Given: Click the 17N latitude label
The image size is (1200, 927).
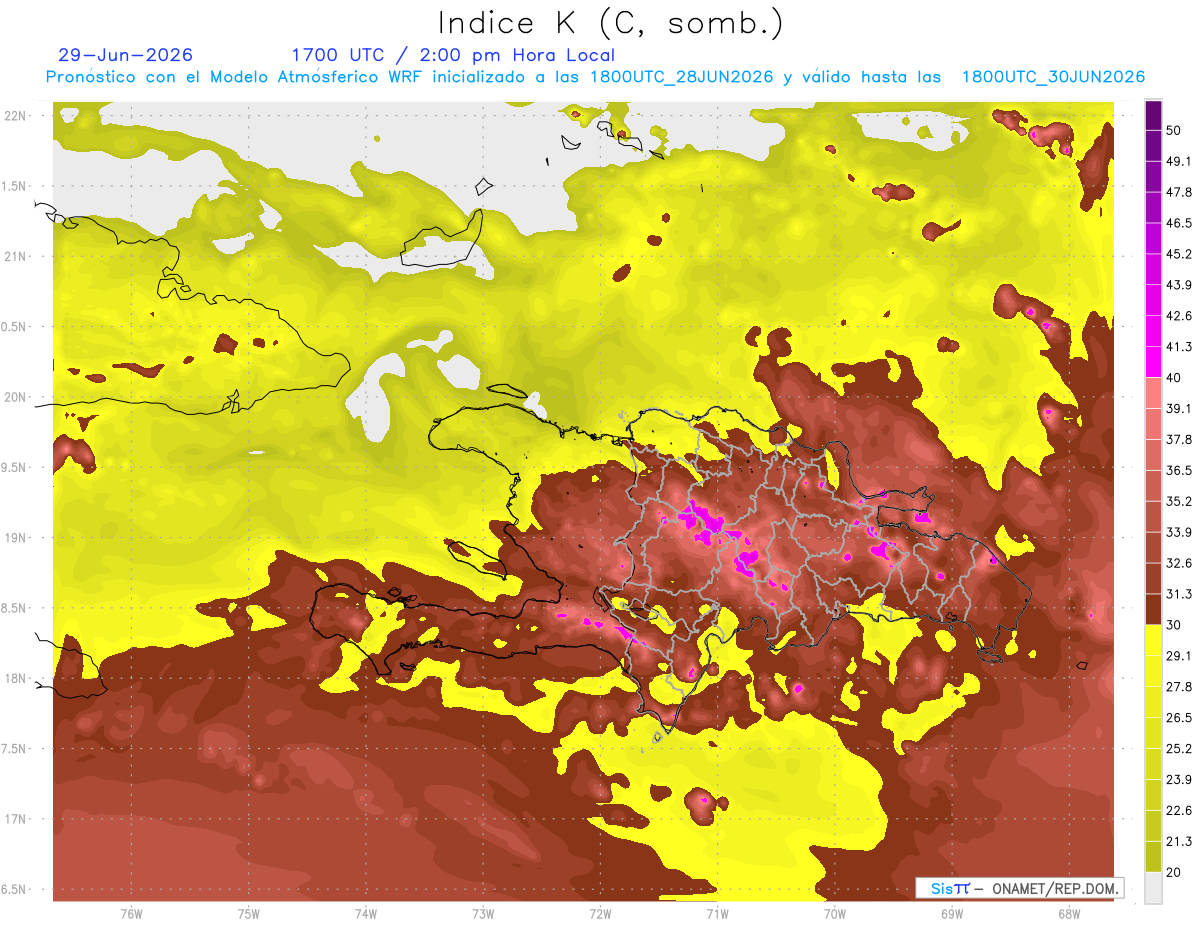Looking at the screenshot, I should coord(16,819).
